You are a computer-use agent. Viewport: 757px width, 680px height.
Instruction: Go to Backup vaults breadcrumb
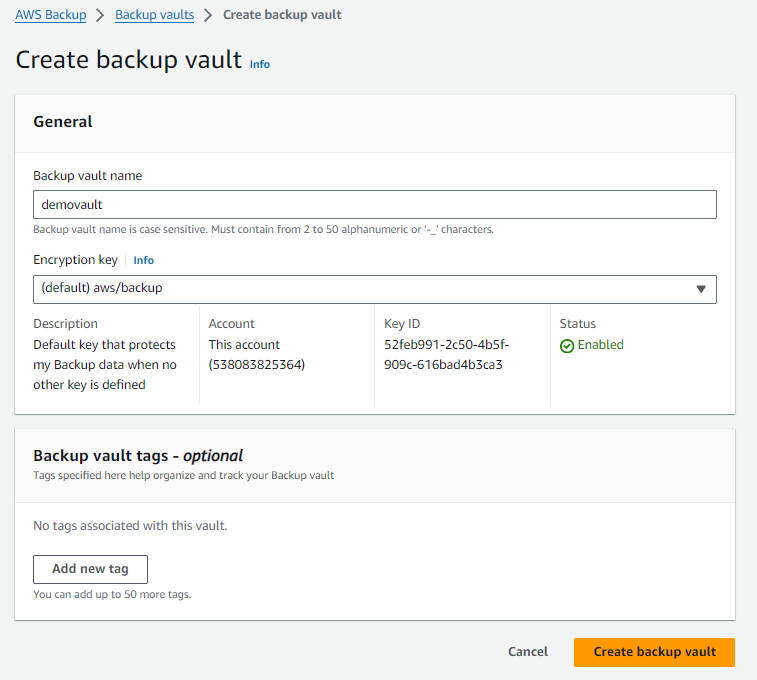pyautogui.click(x=154, y=15)
